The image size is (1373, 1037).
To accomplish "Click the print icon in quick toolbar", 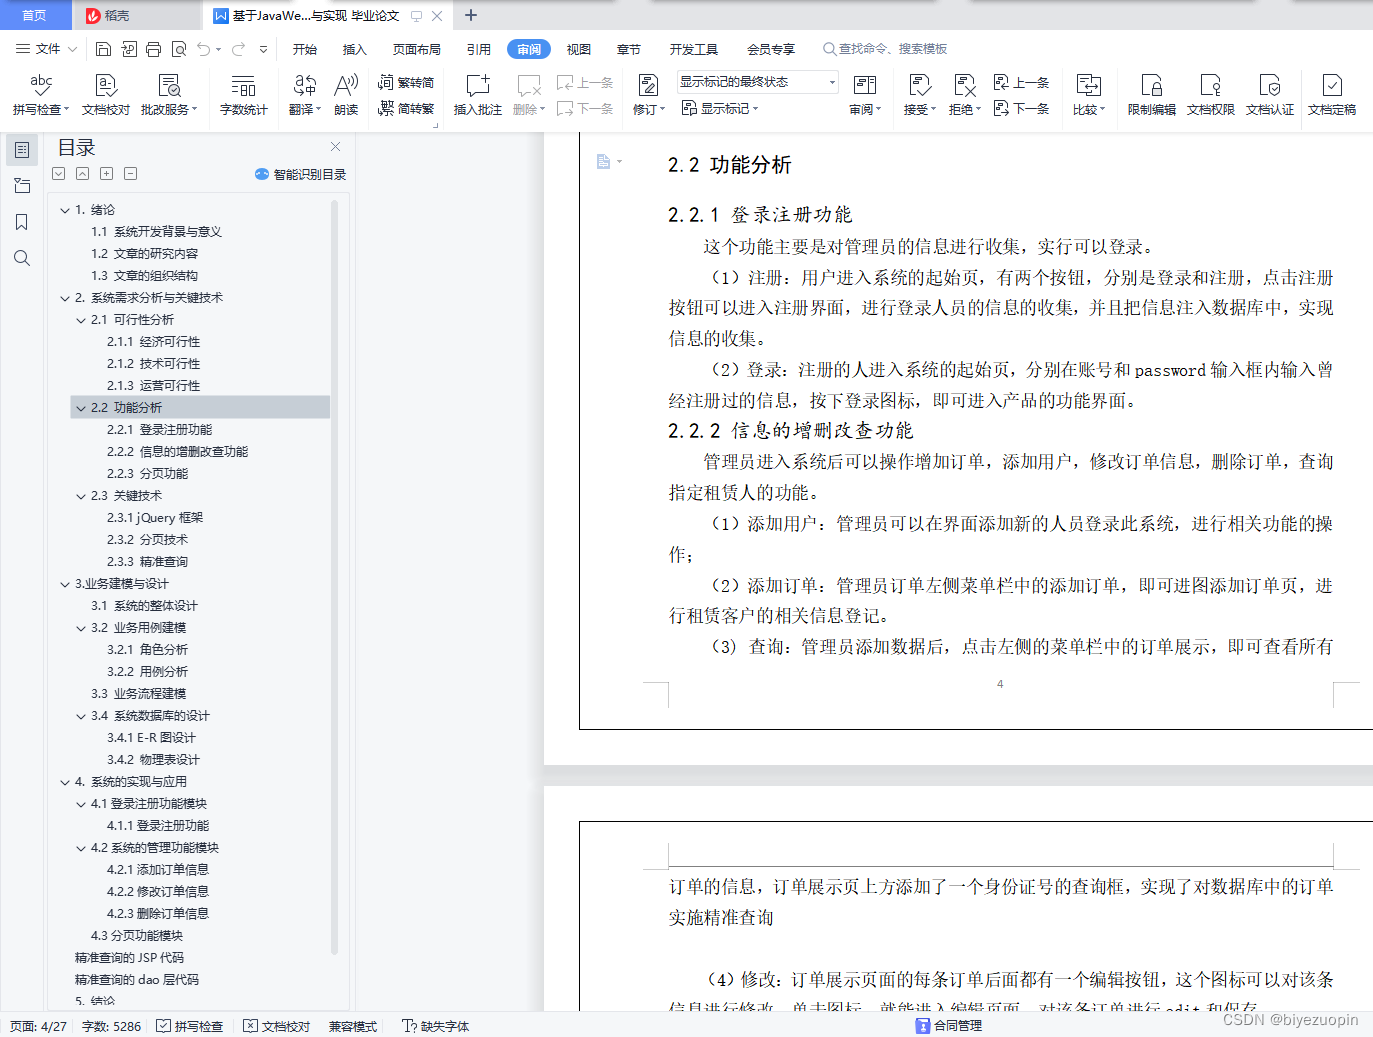I will click(x=153, y=49).
